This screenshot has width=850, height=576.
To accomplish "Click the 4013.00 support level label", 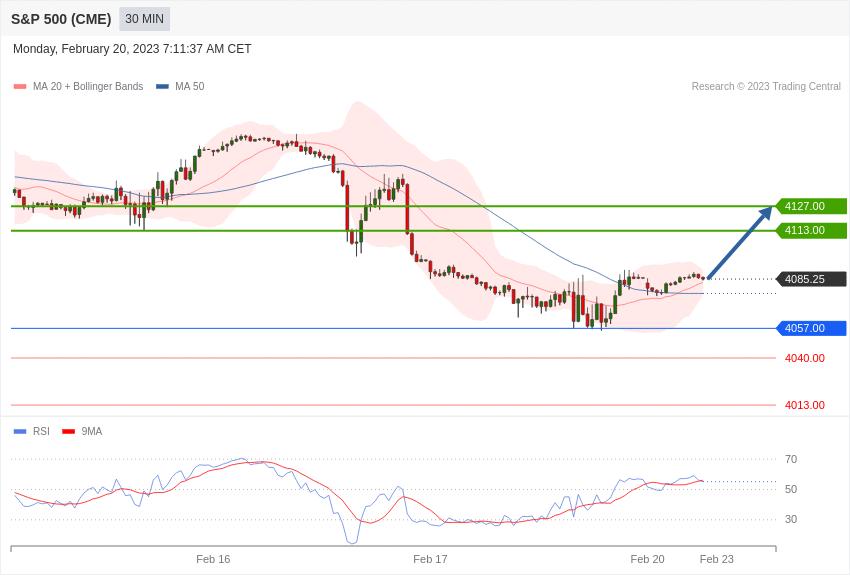I will [805, 405].
